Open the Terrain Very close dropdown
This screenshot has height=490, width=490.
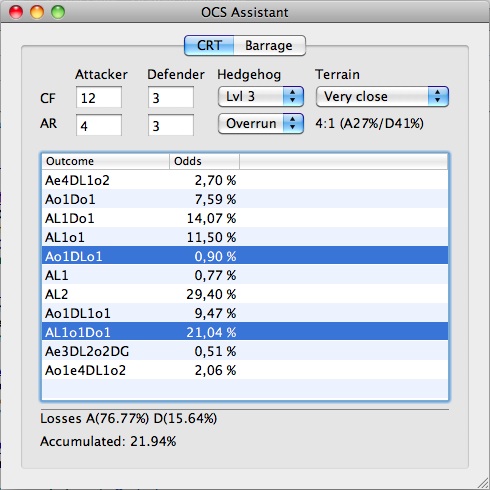[x=382, y=97]
